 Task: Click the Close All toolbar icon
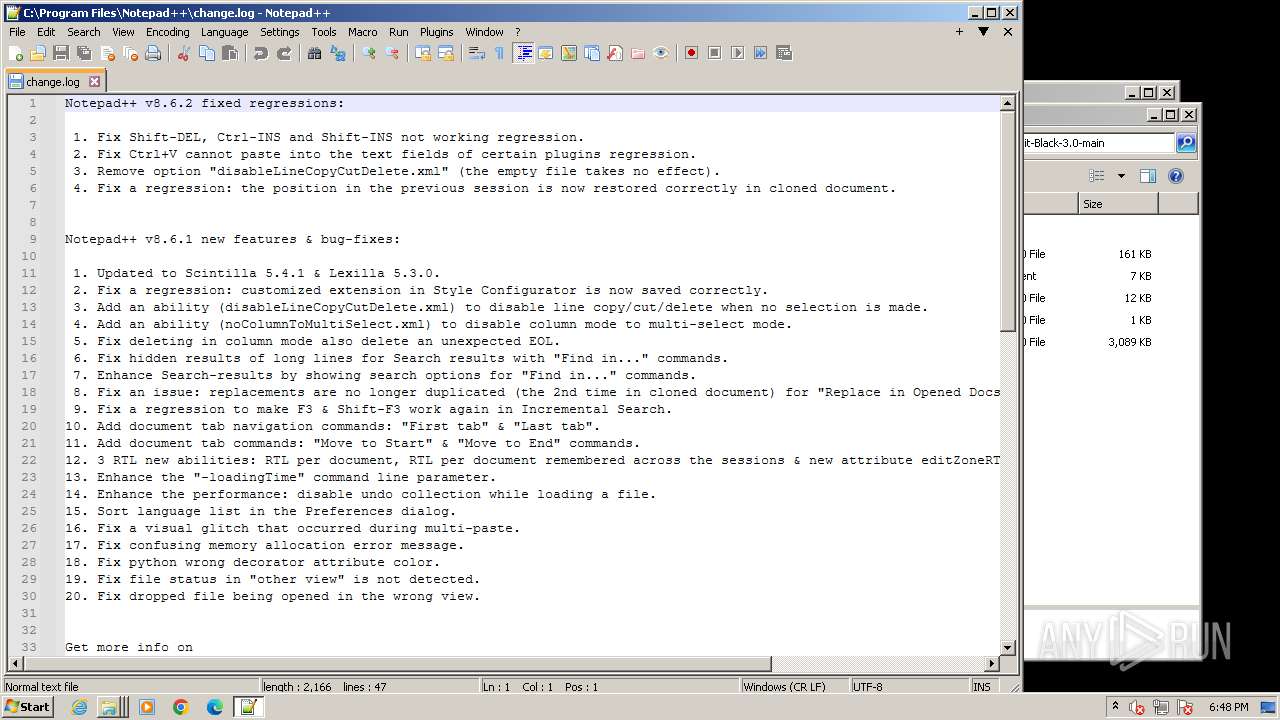(x=130, y=53)
